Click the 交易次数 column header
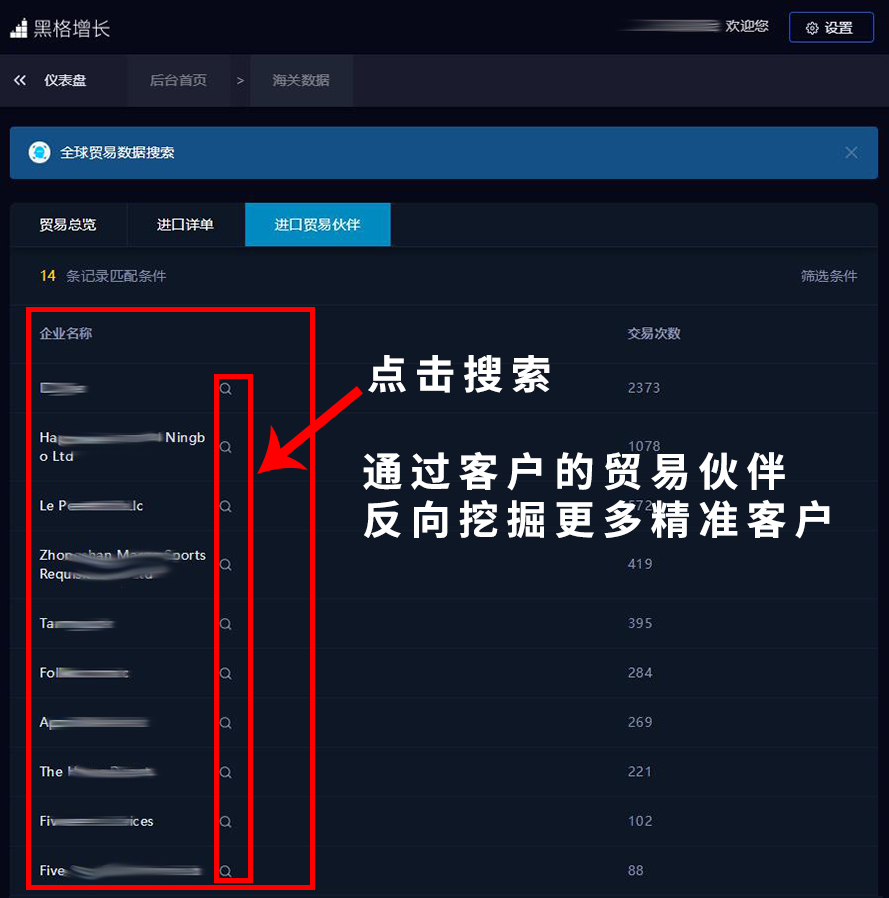This screenshot has height=898, width=889. [x=654, y=334]
